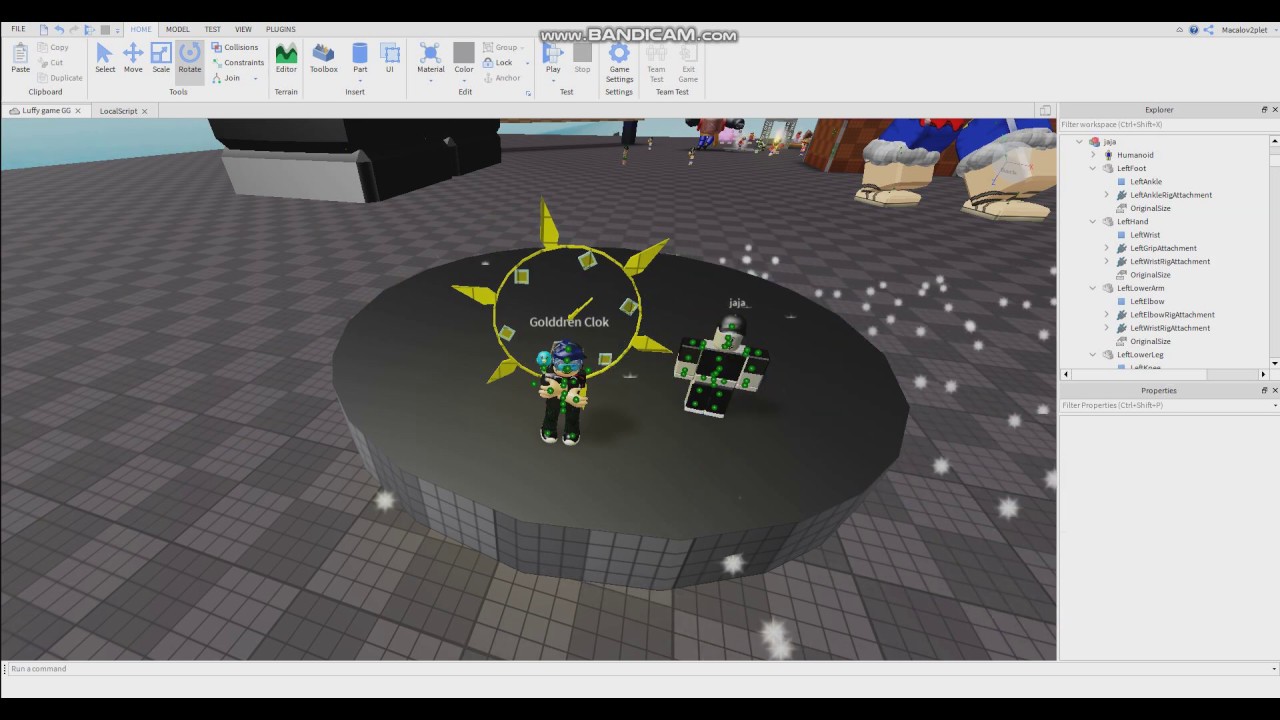Switch to the PLUGINS ribbon tab
This screenshot has height=720, width=1280.
pyautogui.click(x=281, y=29)
